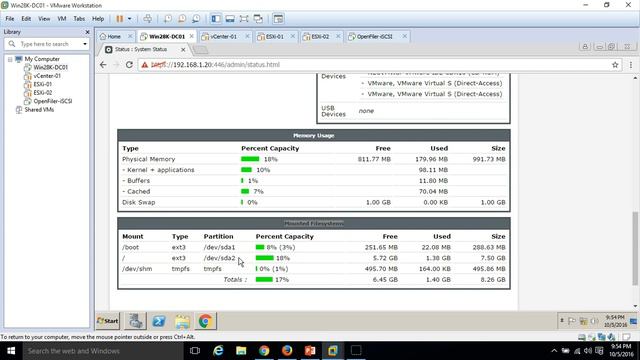Open the library search filter dropdown

click(85, 44)
